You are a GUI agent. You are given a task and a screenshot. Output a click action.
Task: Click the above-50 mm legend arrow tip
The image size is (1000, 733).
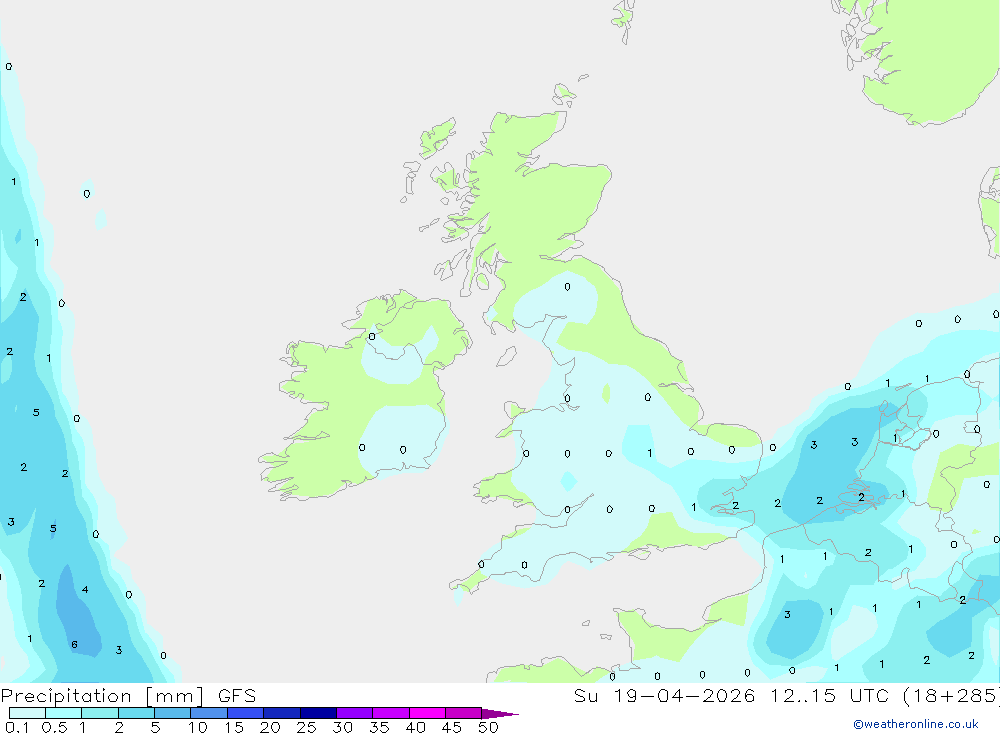499,714
